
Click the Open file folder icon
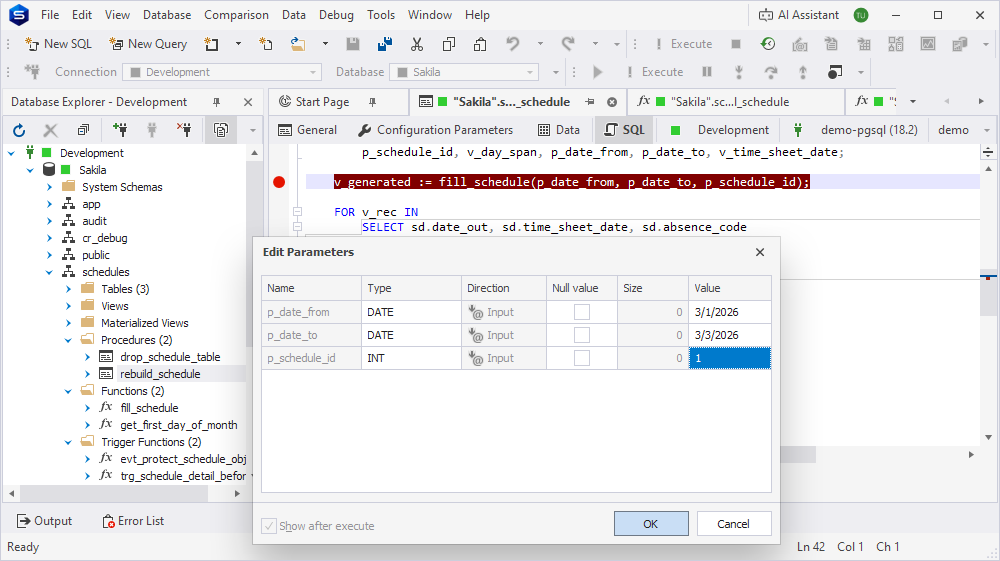[298, 44]
